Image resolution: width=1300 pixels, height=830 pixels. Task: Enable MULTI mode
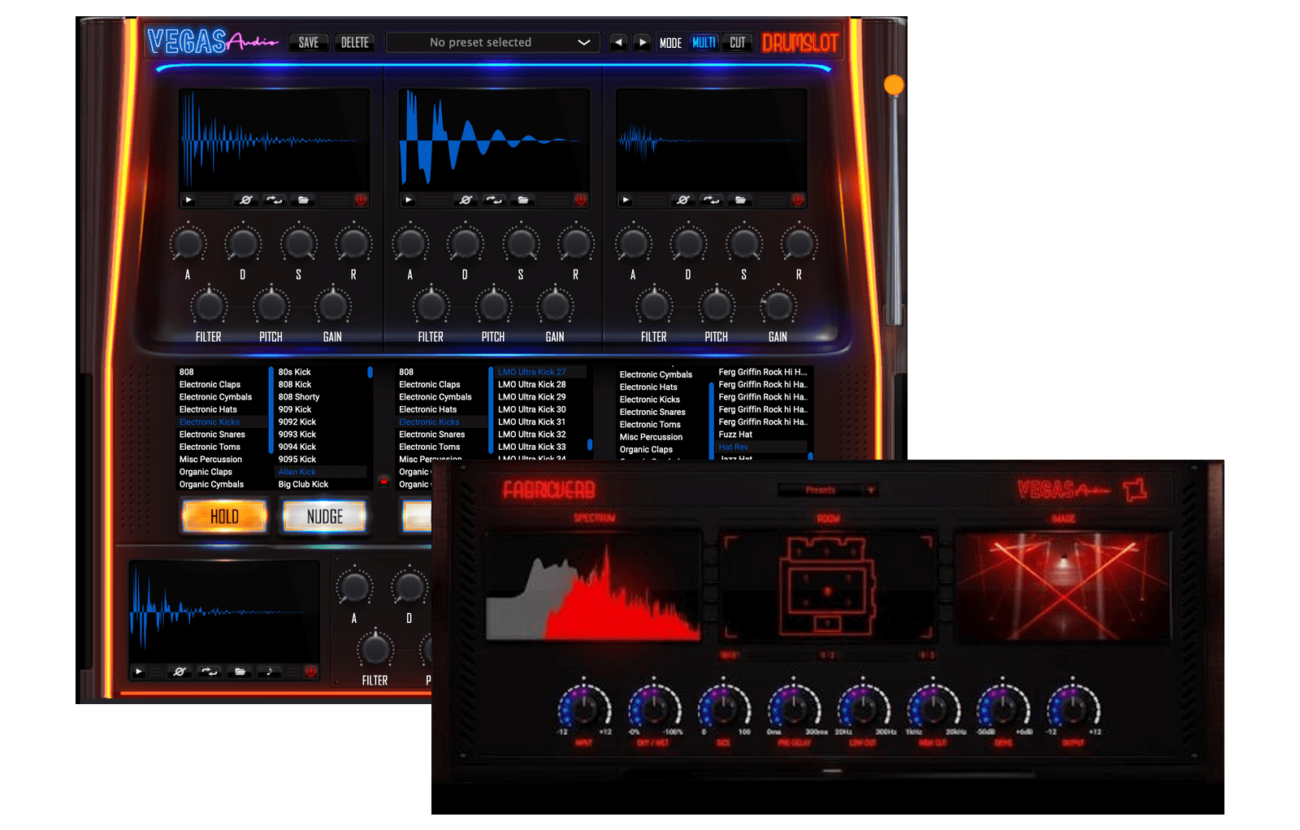point(704,43)
